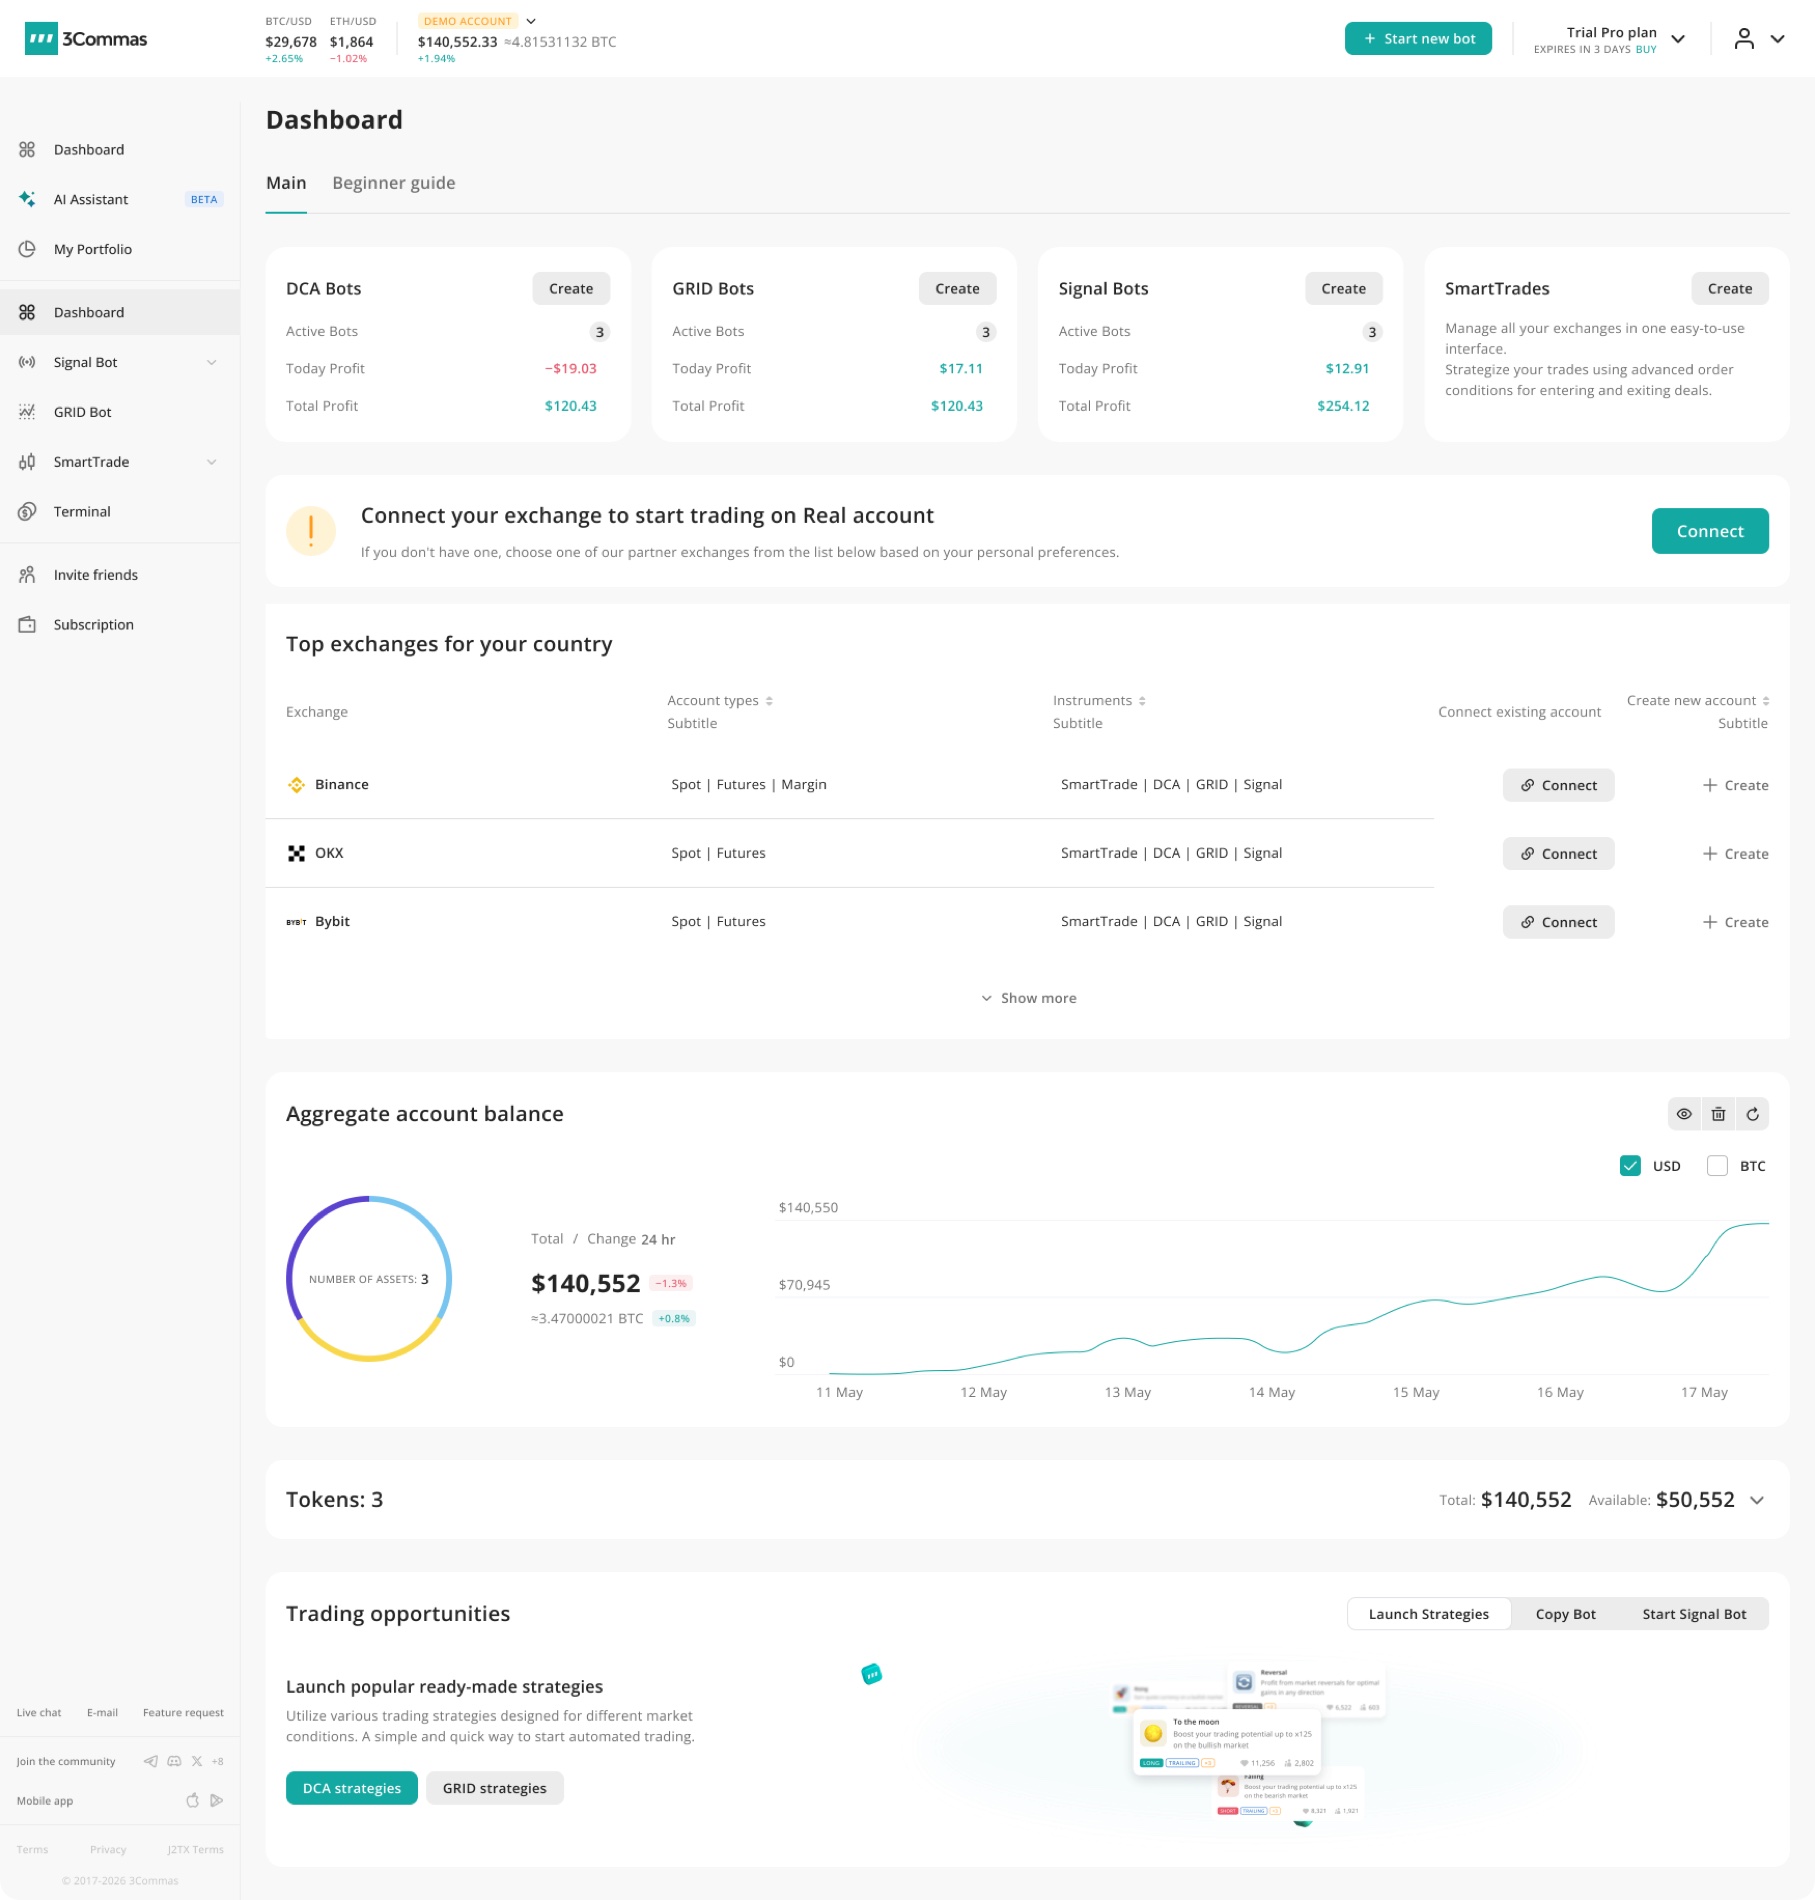
Task: Refresh the aggregate account balance
Action: click(1753, 1114)
